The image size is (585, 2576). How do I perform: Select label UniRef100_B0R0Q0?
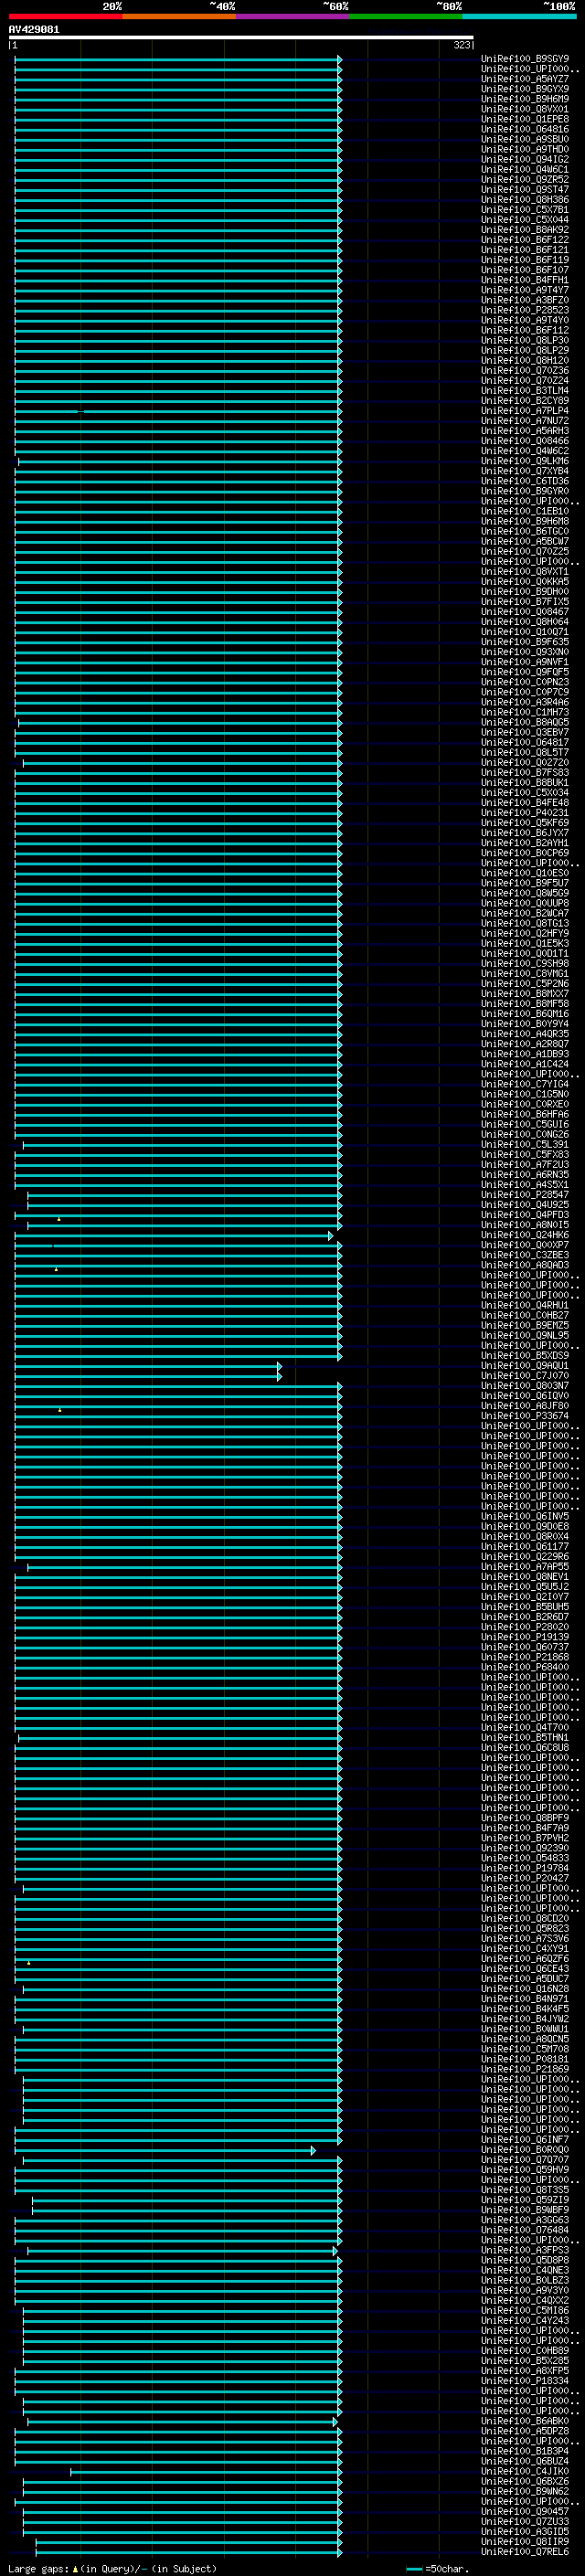pos(525,2149)
